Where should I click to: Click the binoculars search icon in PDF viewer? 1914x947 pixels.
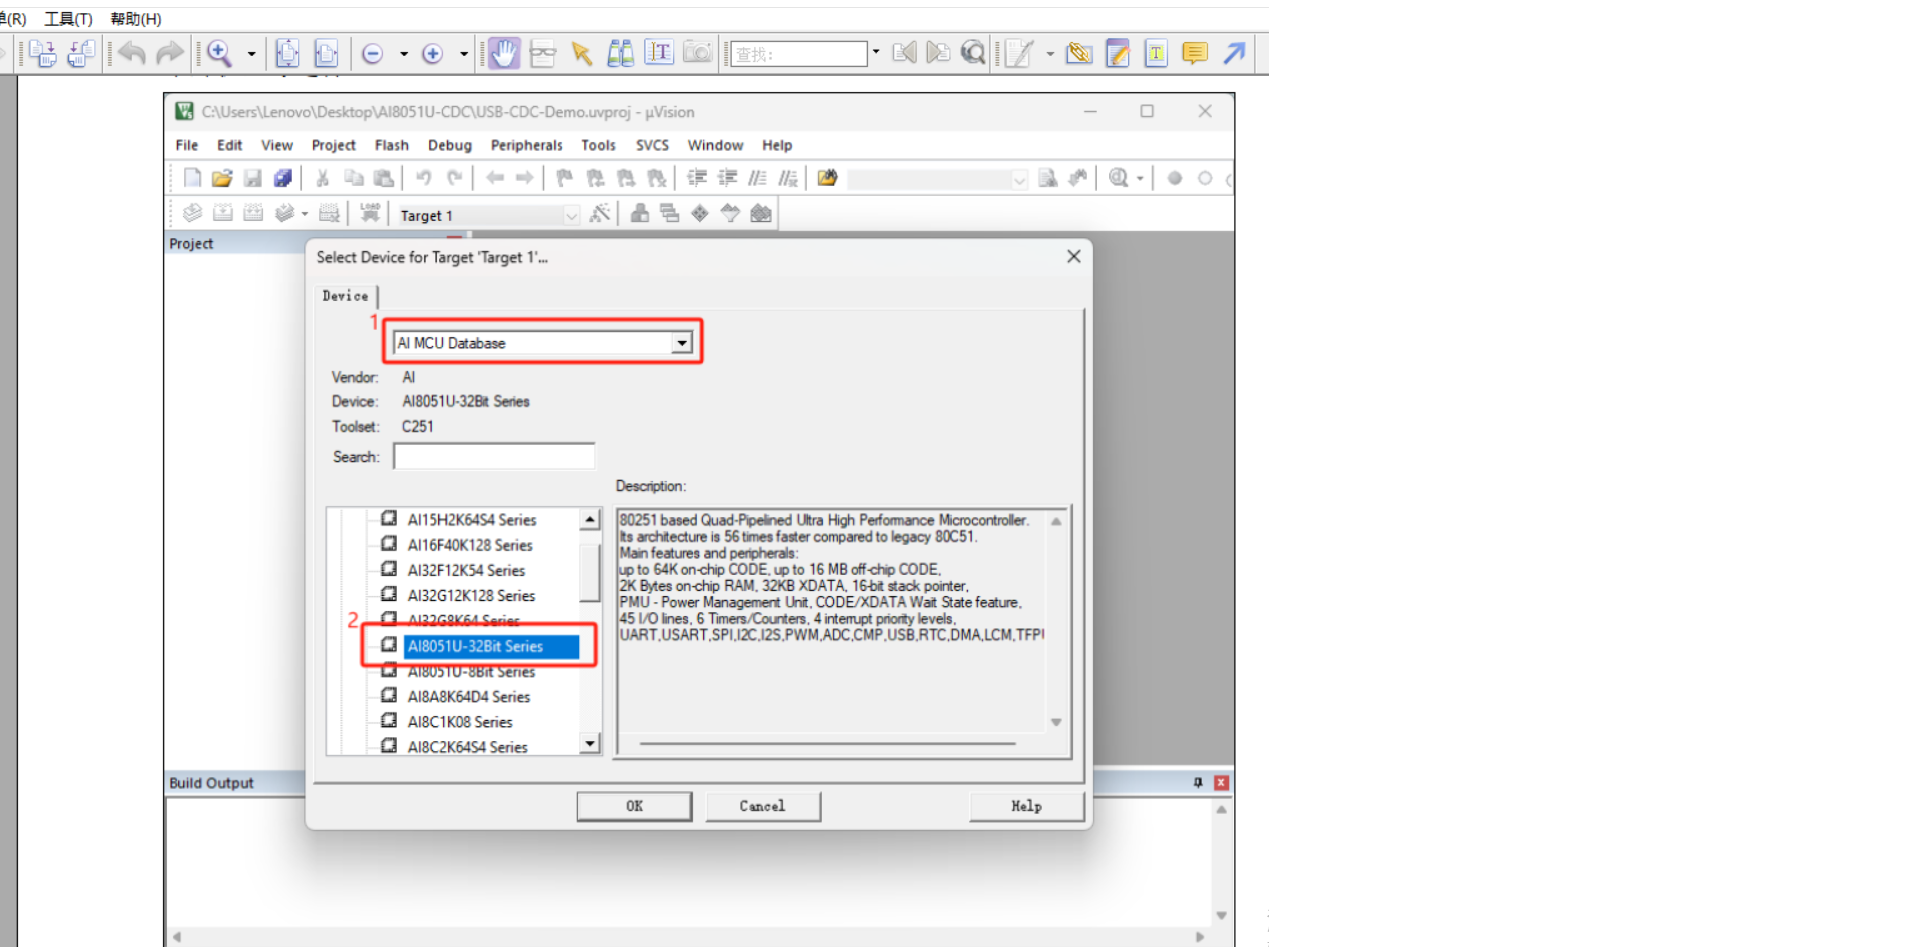click(x=620, y=53)
